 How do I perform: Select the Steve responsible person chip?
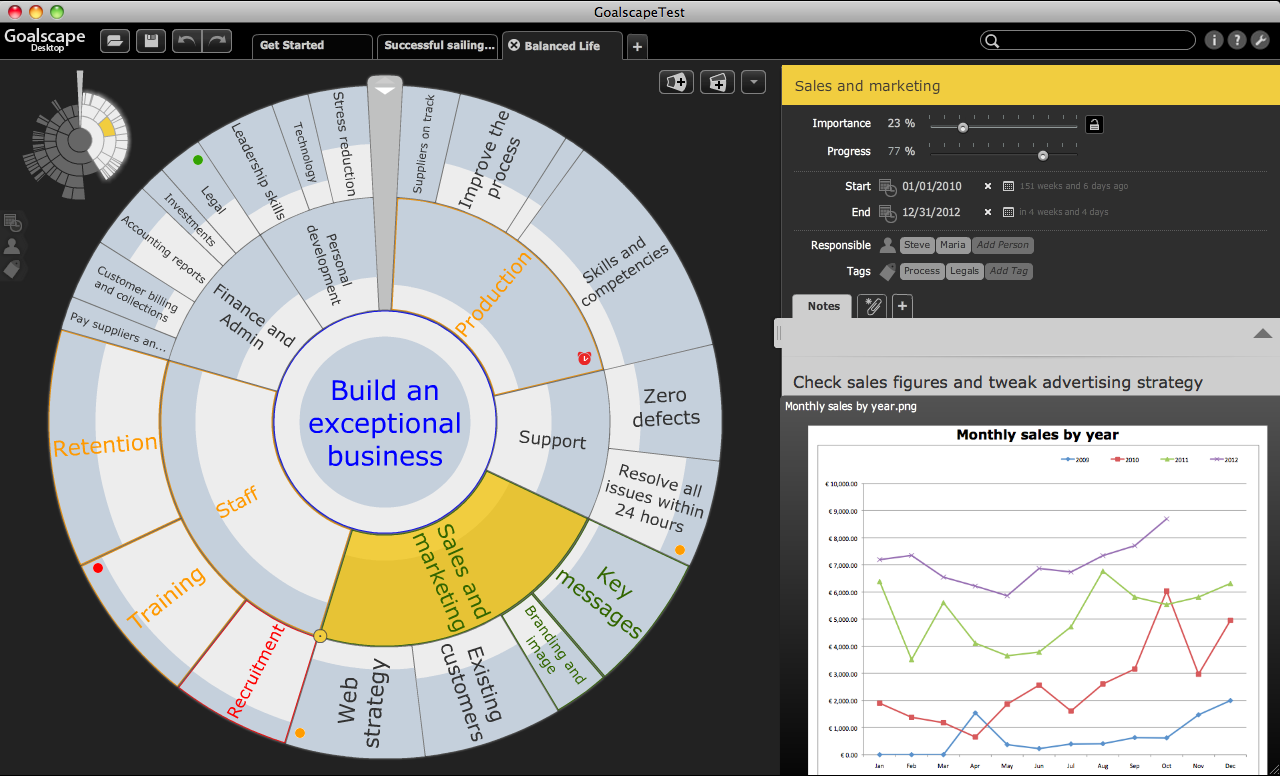[917, 245]
